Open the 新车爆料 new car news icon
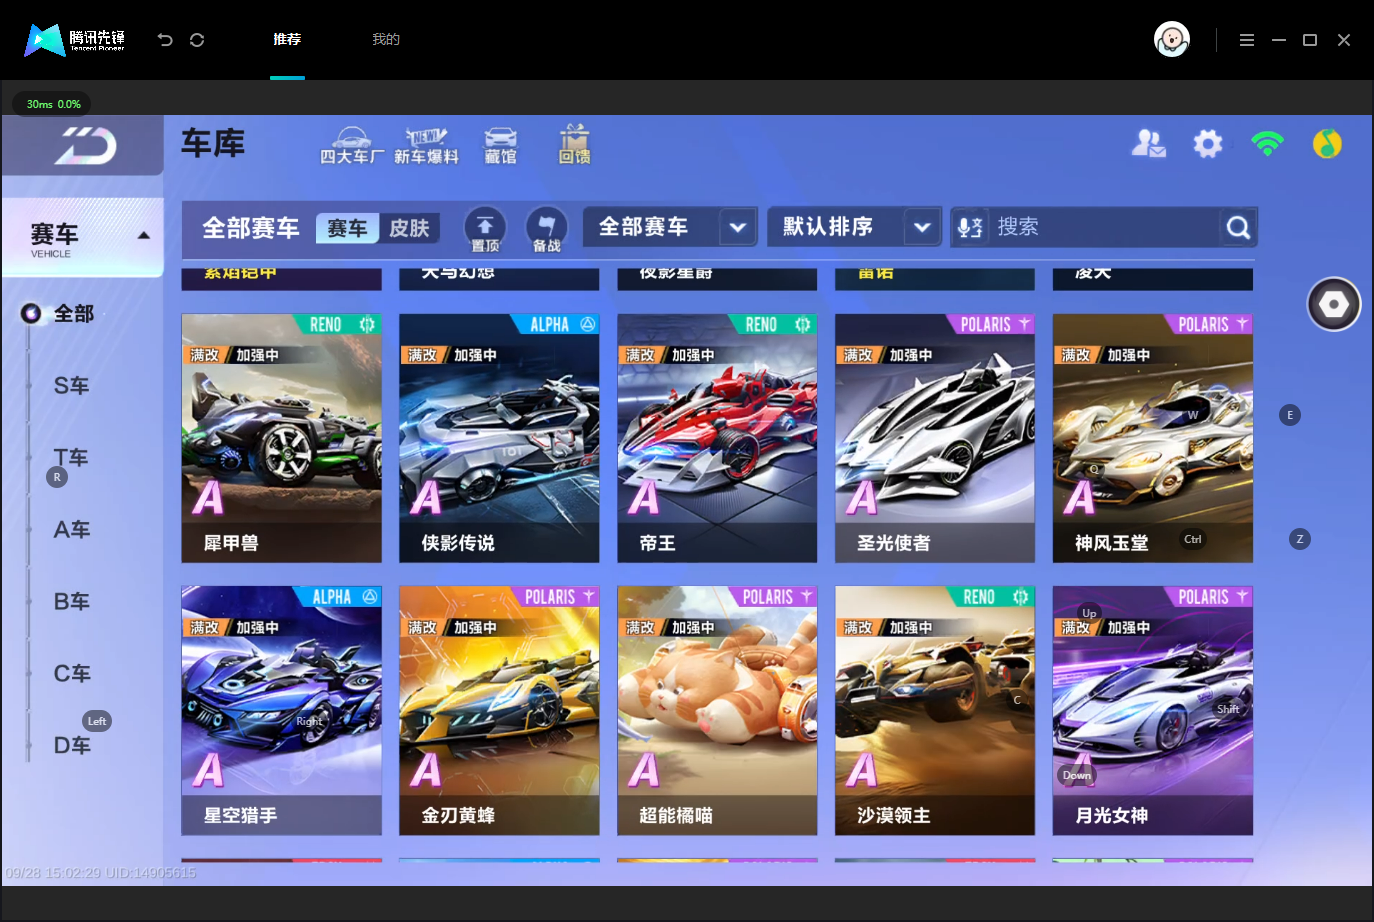Image resolution: width=1374 pixels, height=922 pixels. click(426, 146)
